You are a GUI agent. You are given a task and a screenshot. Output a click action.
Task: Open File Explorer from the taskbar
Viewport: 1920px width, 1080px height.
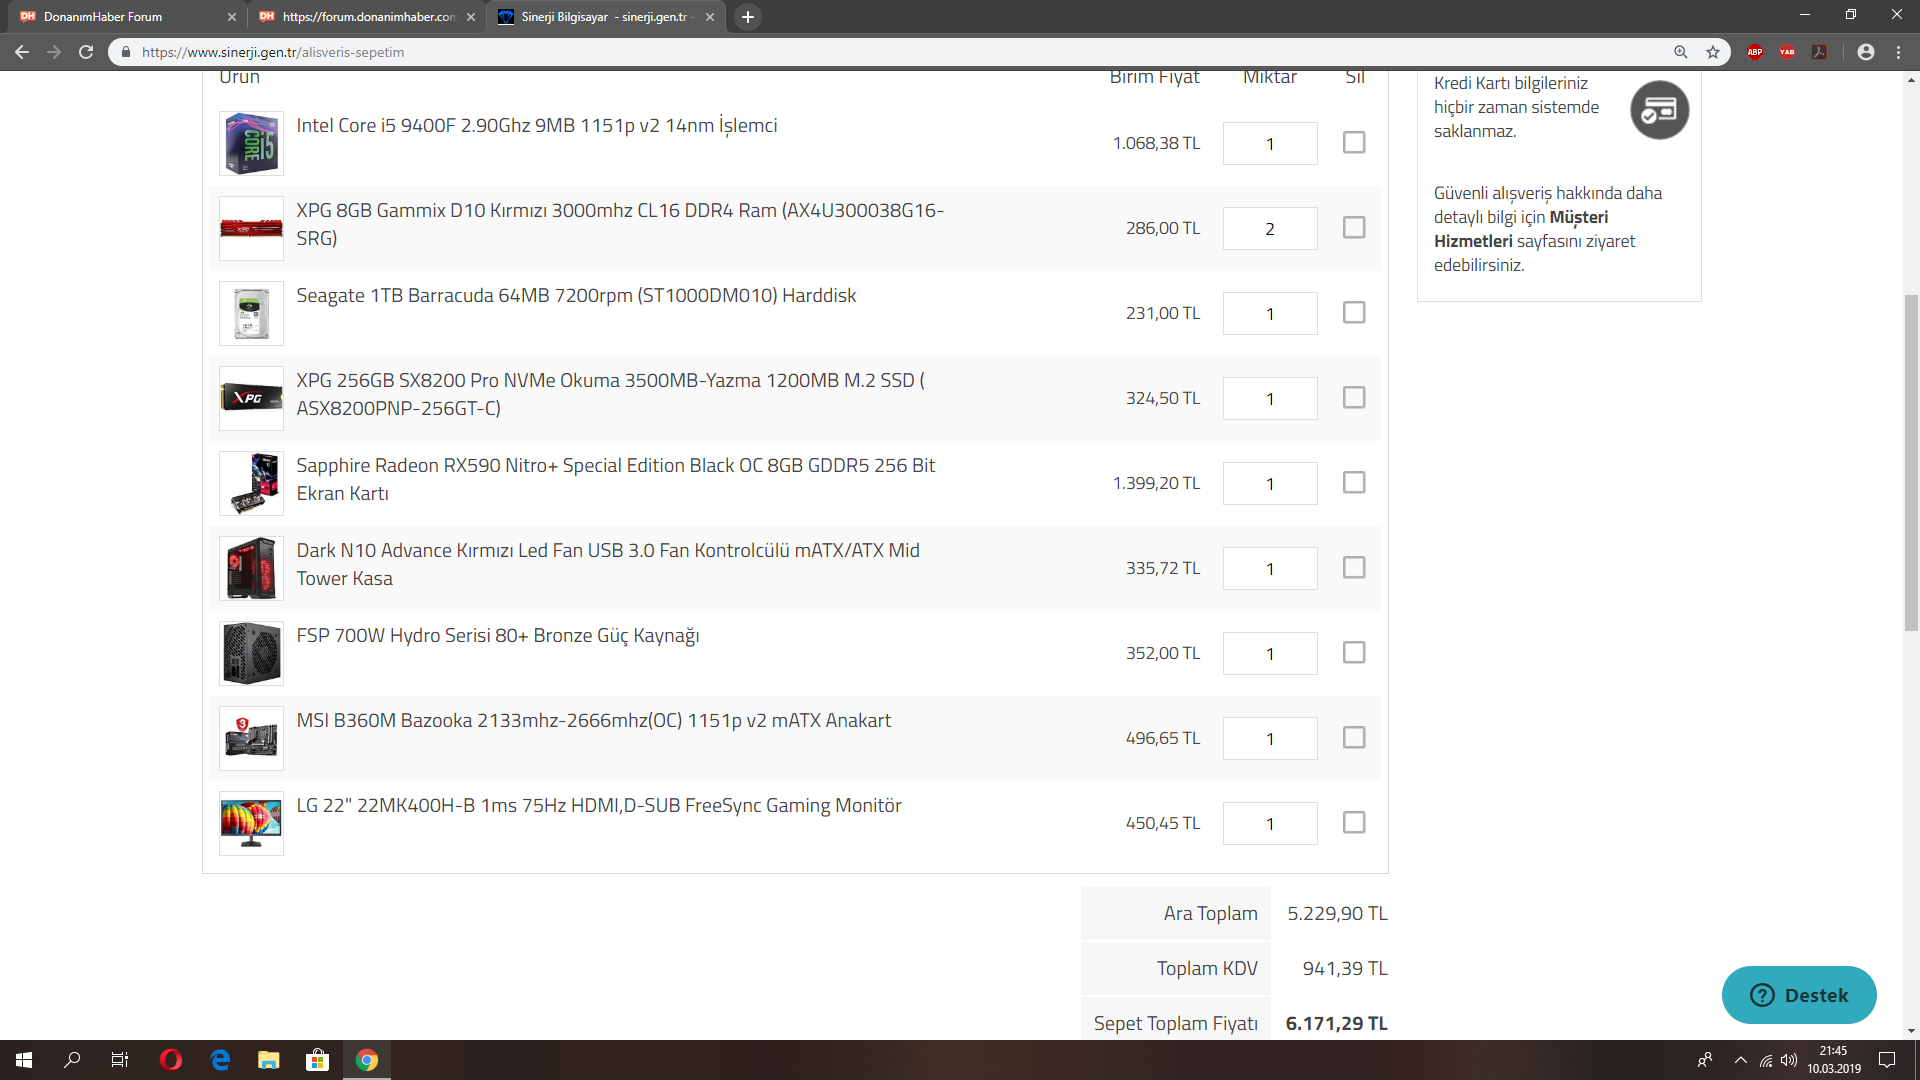(x=269, y=1060)
